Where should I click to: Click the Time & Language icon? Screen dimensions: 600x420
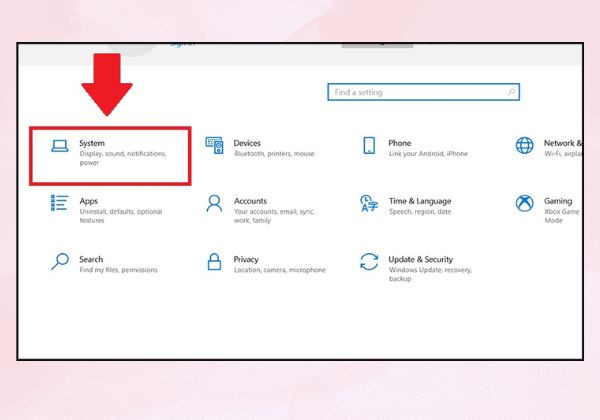point(369,203)
